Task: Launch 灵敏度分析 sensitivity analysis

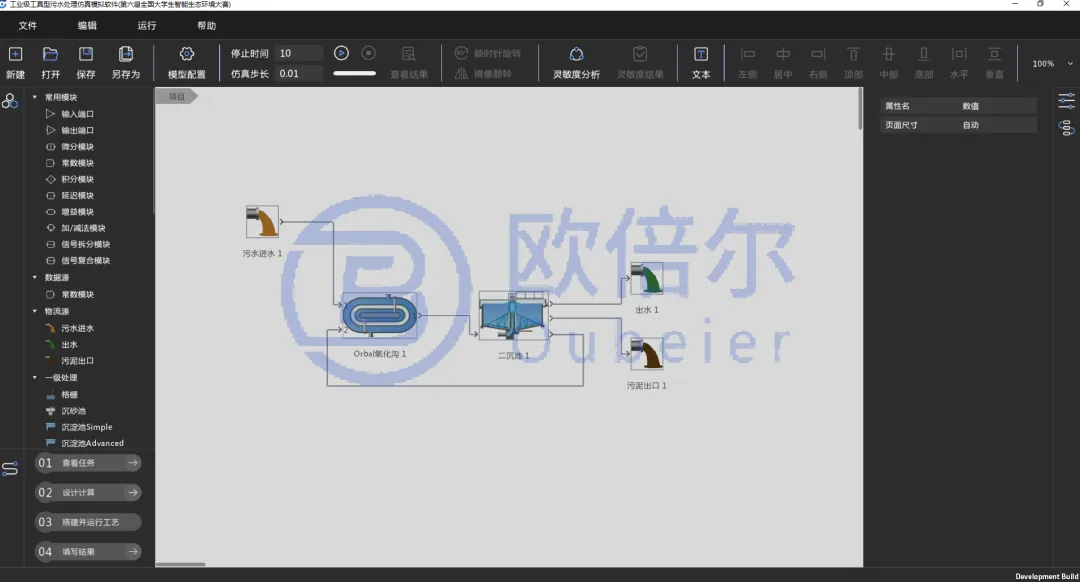Action: pyautogui.click(x=577, y=54)
